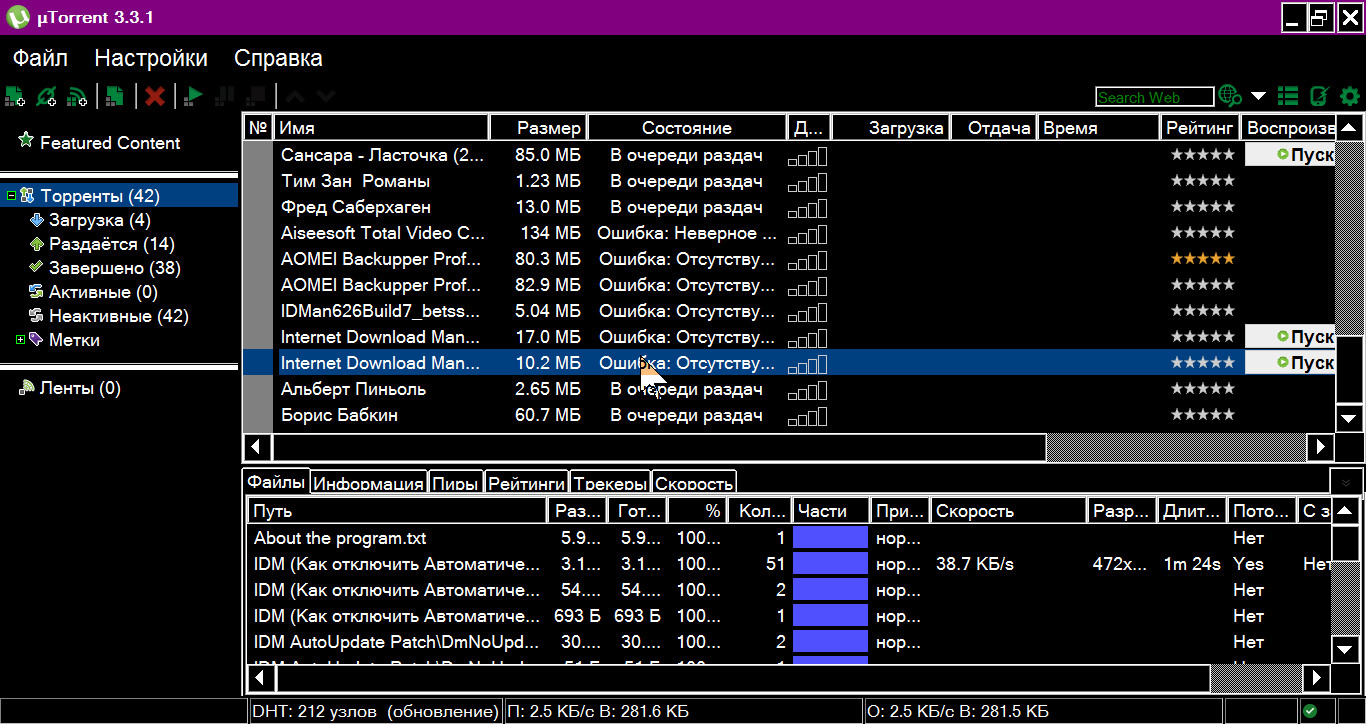Click Пуск on the 17.0 МБ Internet Download Manager row
This screenshot has width=1366, height=724.
[x=1290, y=337]
